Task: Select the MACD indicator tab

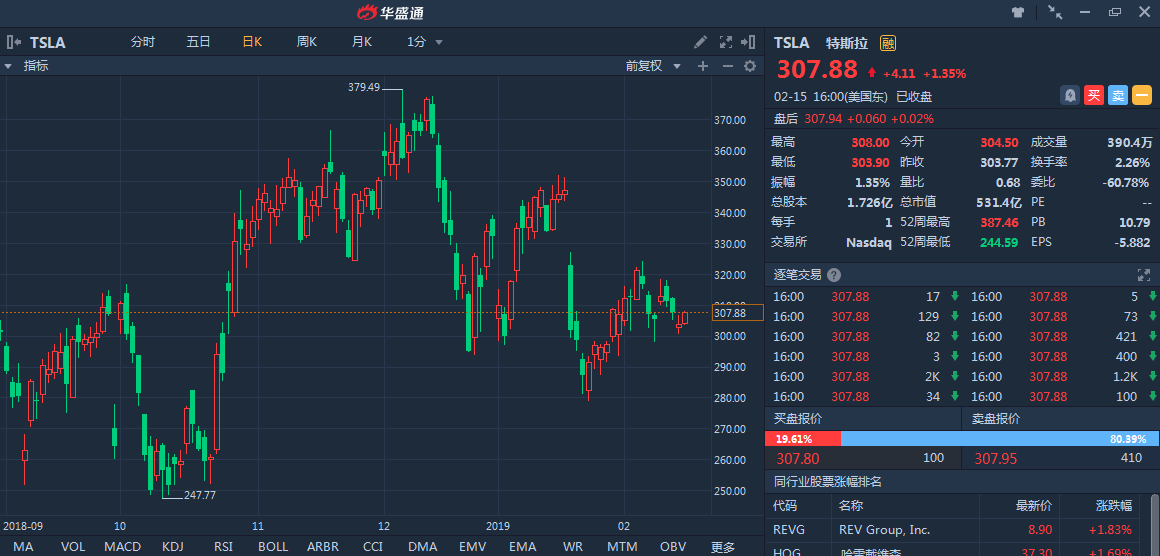Action: pyautogui.click(x=122, y=547)
